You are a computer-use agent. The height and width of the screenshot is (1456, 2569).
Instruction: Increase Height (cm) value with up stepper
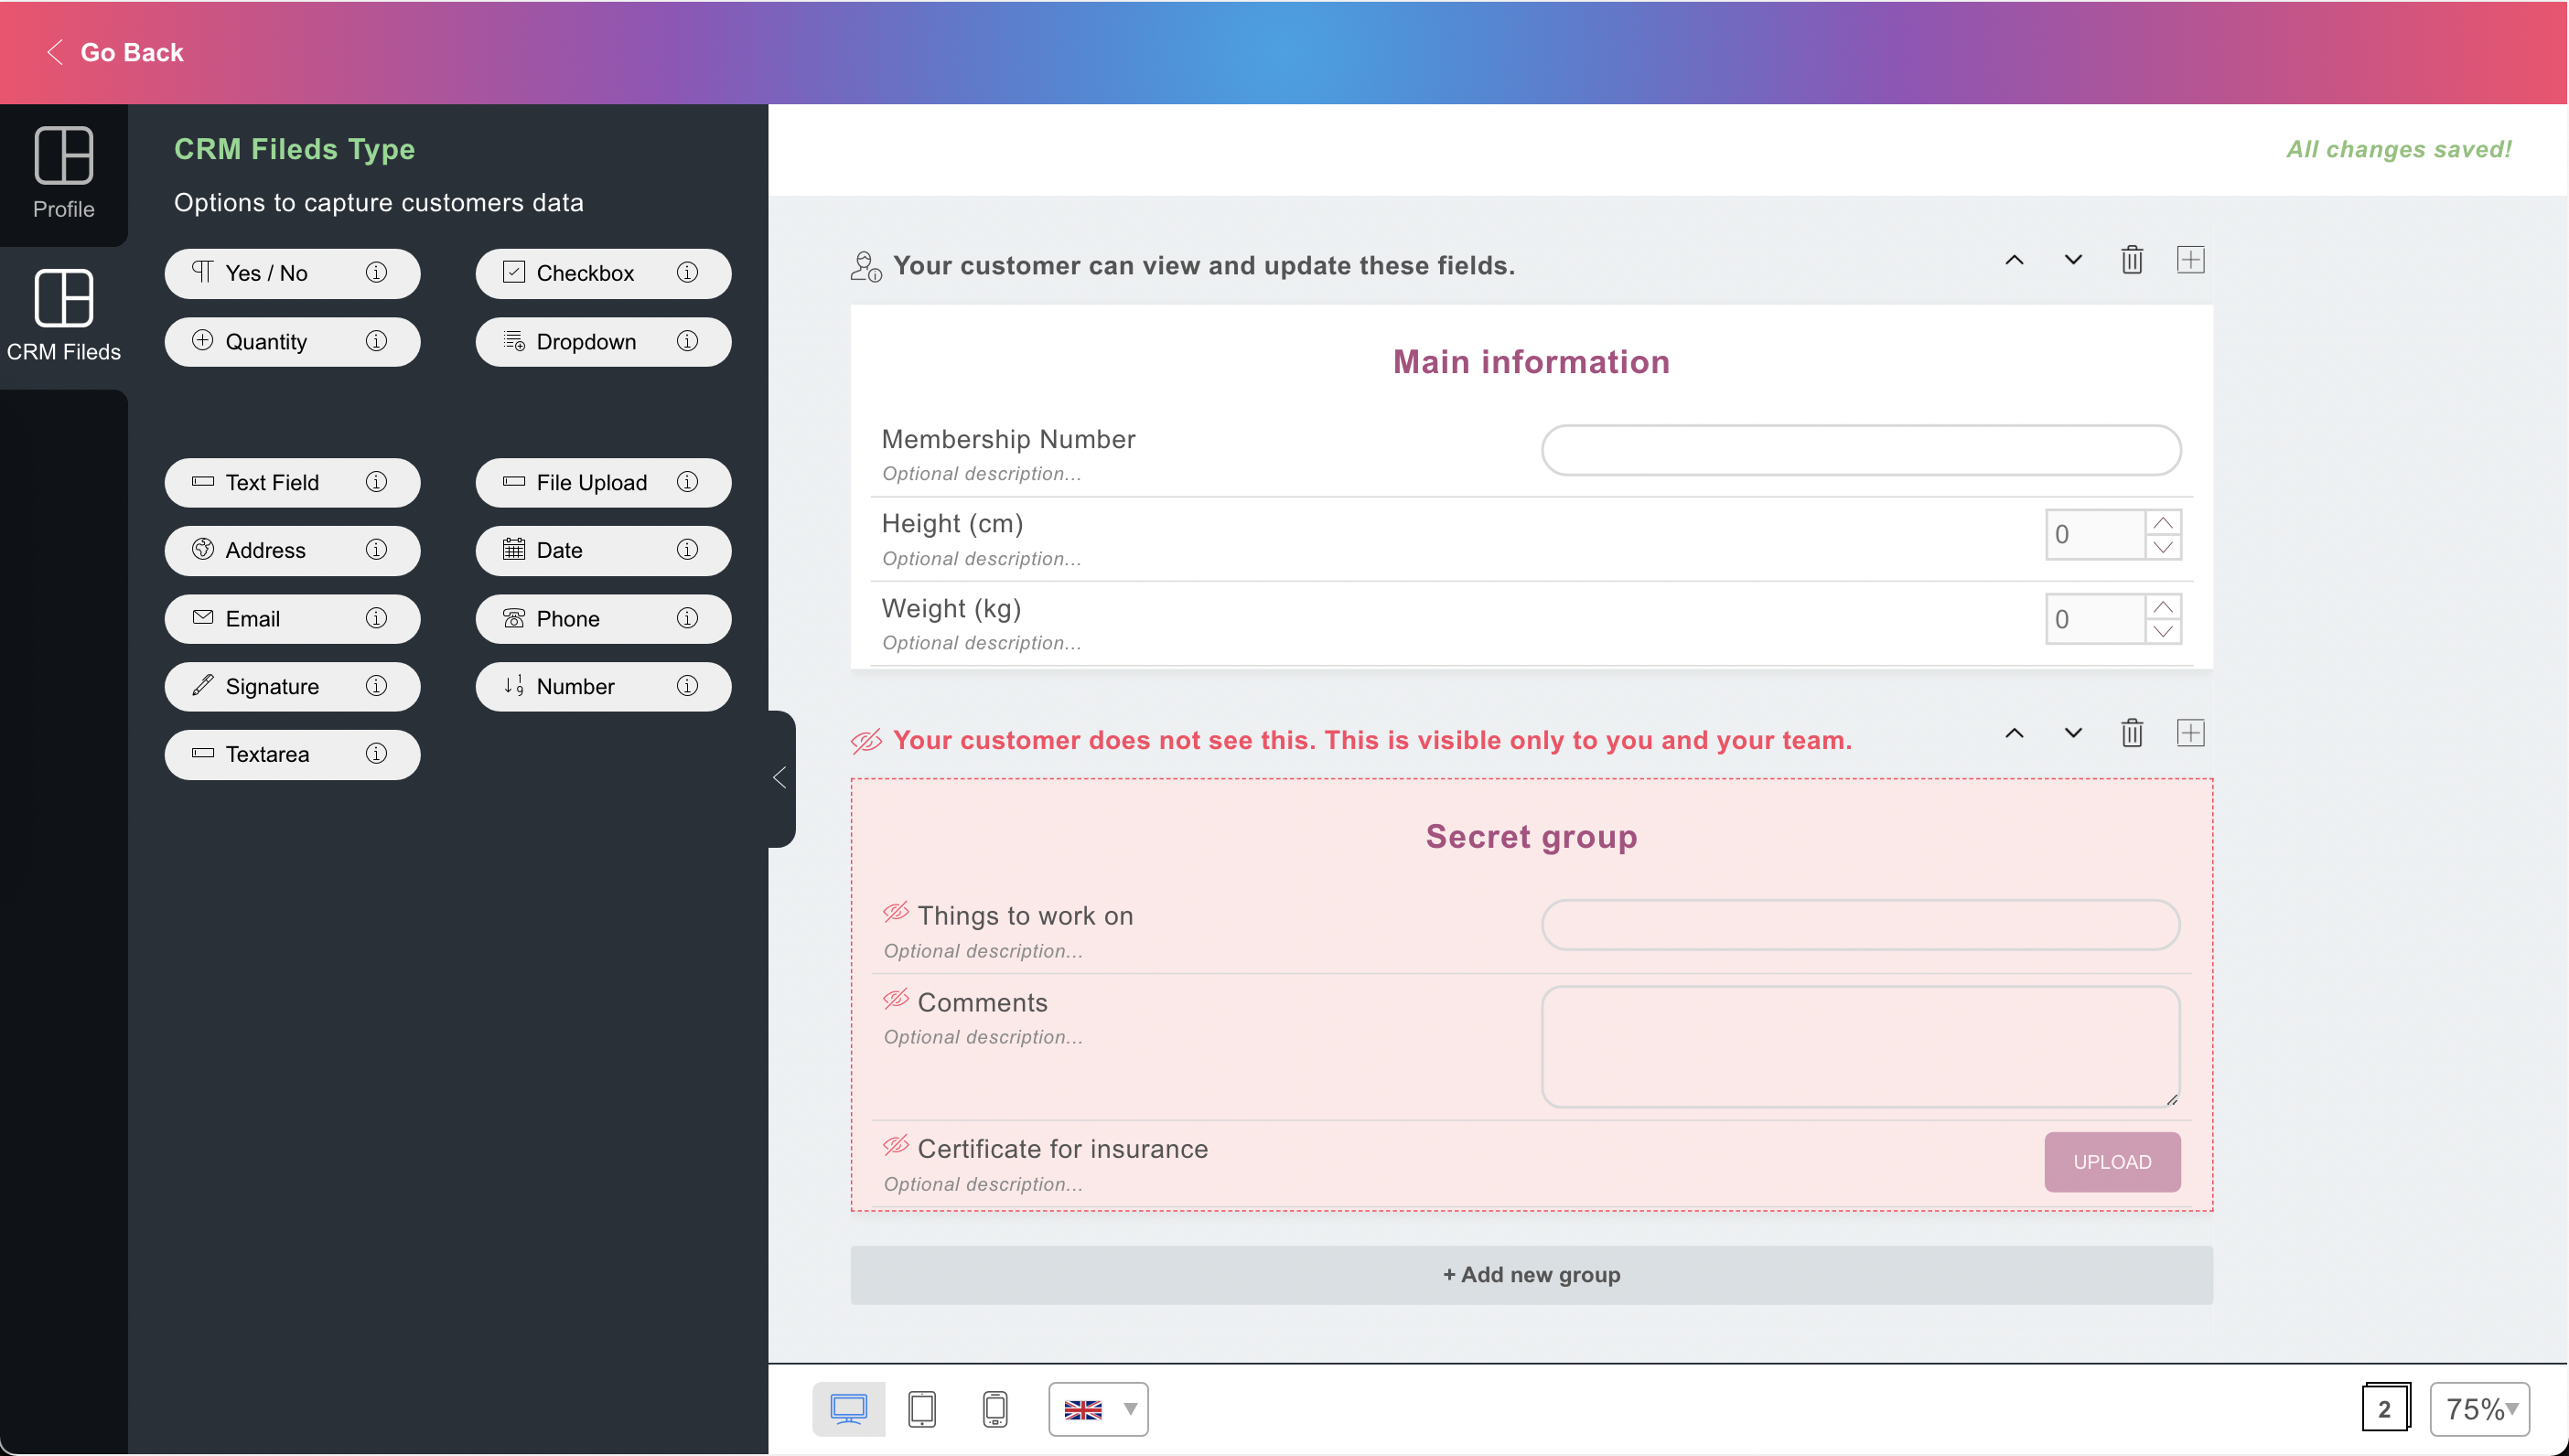[2162, 523]
